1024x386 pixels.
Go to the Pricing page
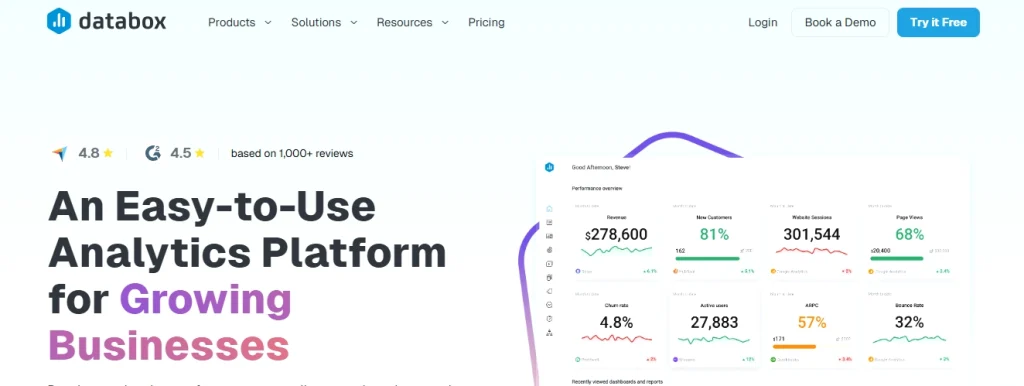pyautogui.click(x=487, y=22)
